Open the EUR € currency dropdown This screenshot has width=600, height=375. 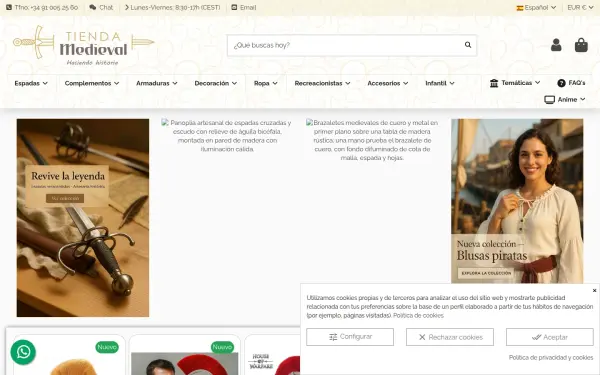(580, 7)
